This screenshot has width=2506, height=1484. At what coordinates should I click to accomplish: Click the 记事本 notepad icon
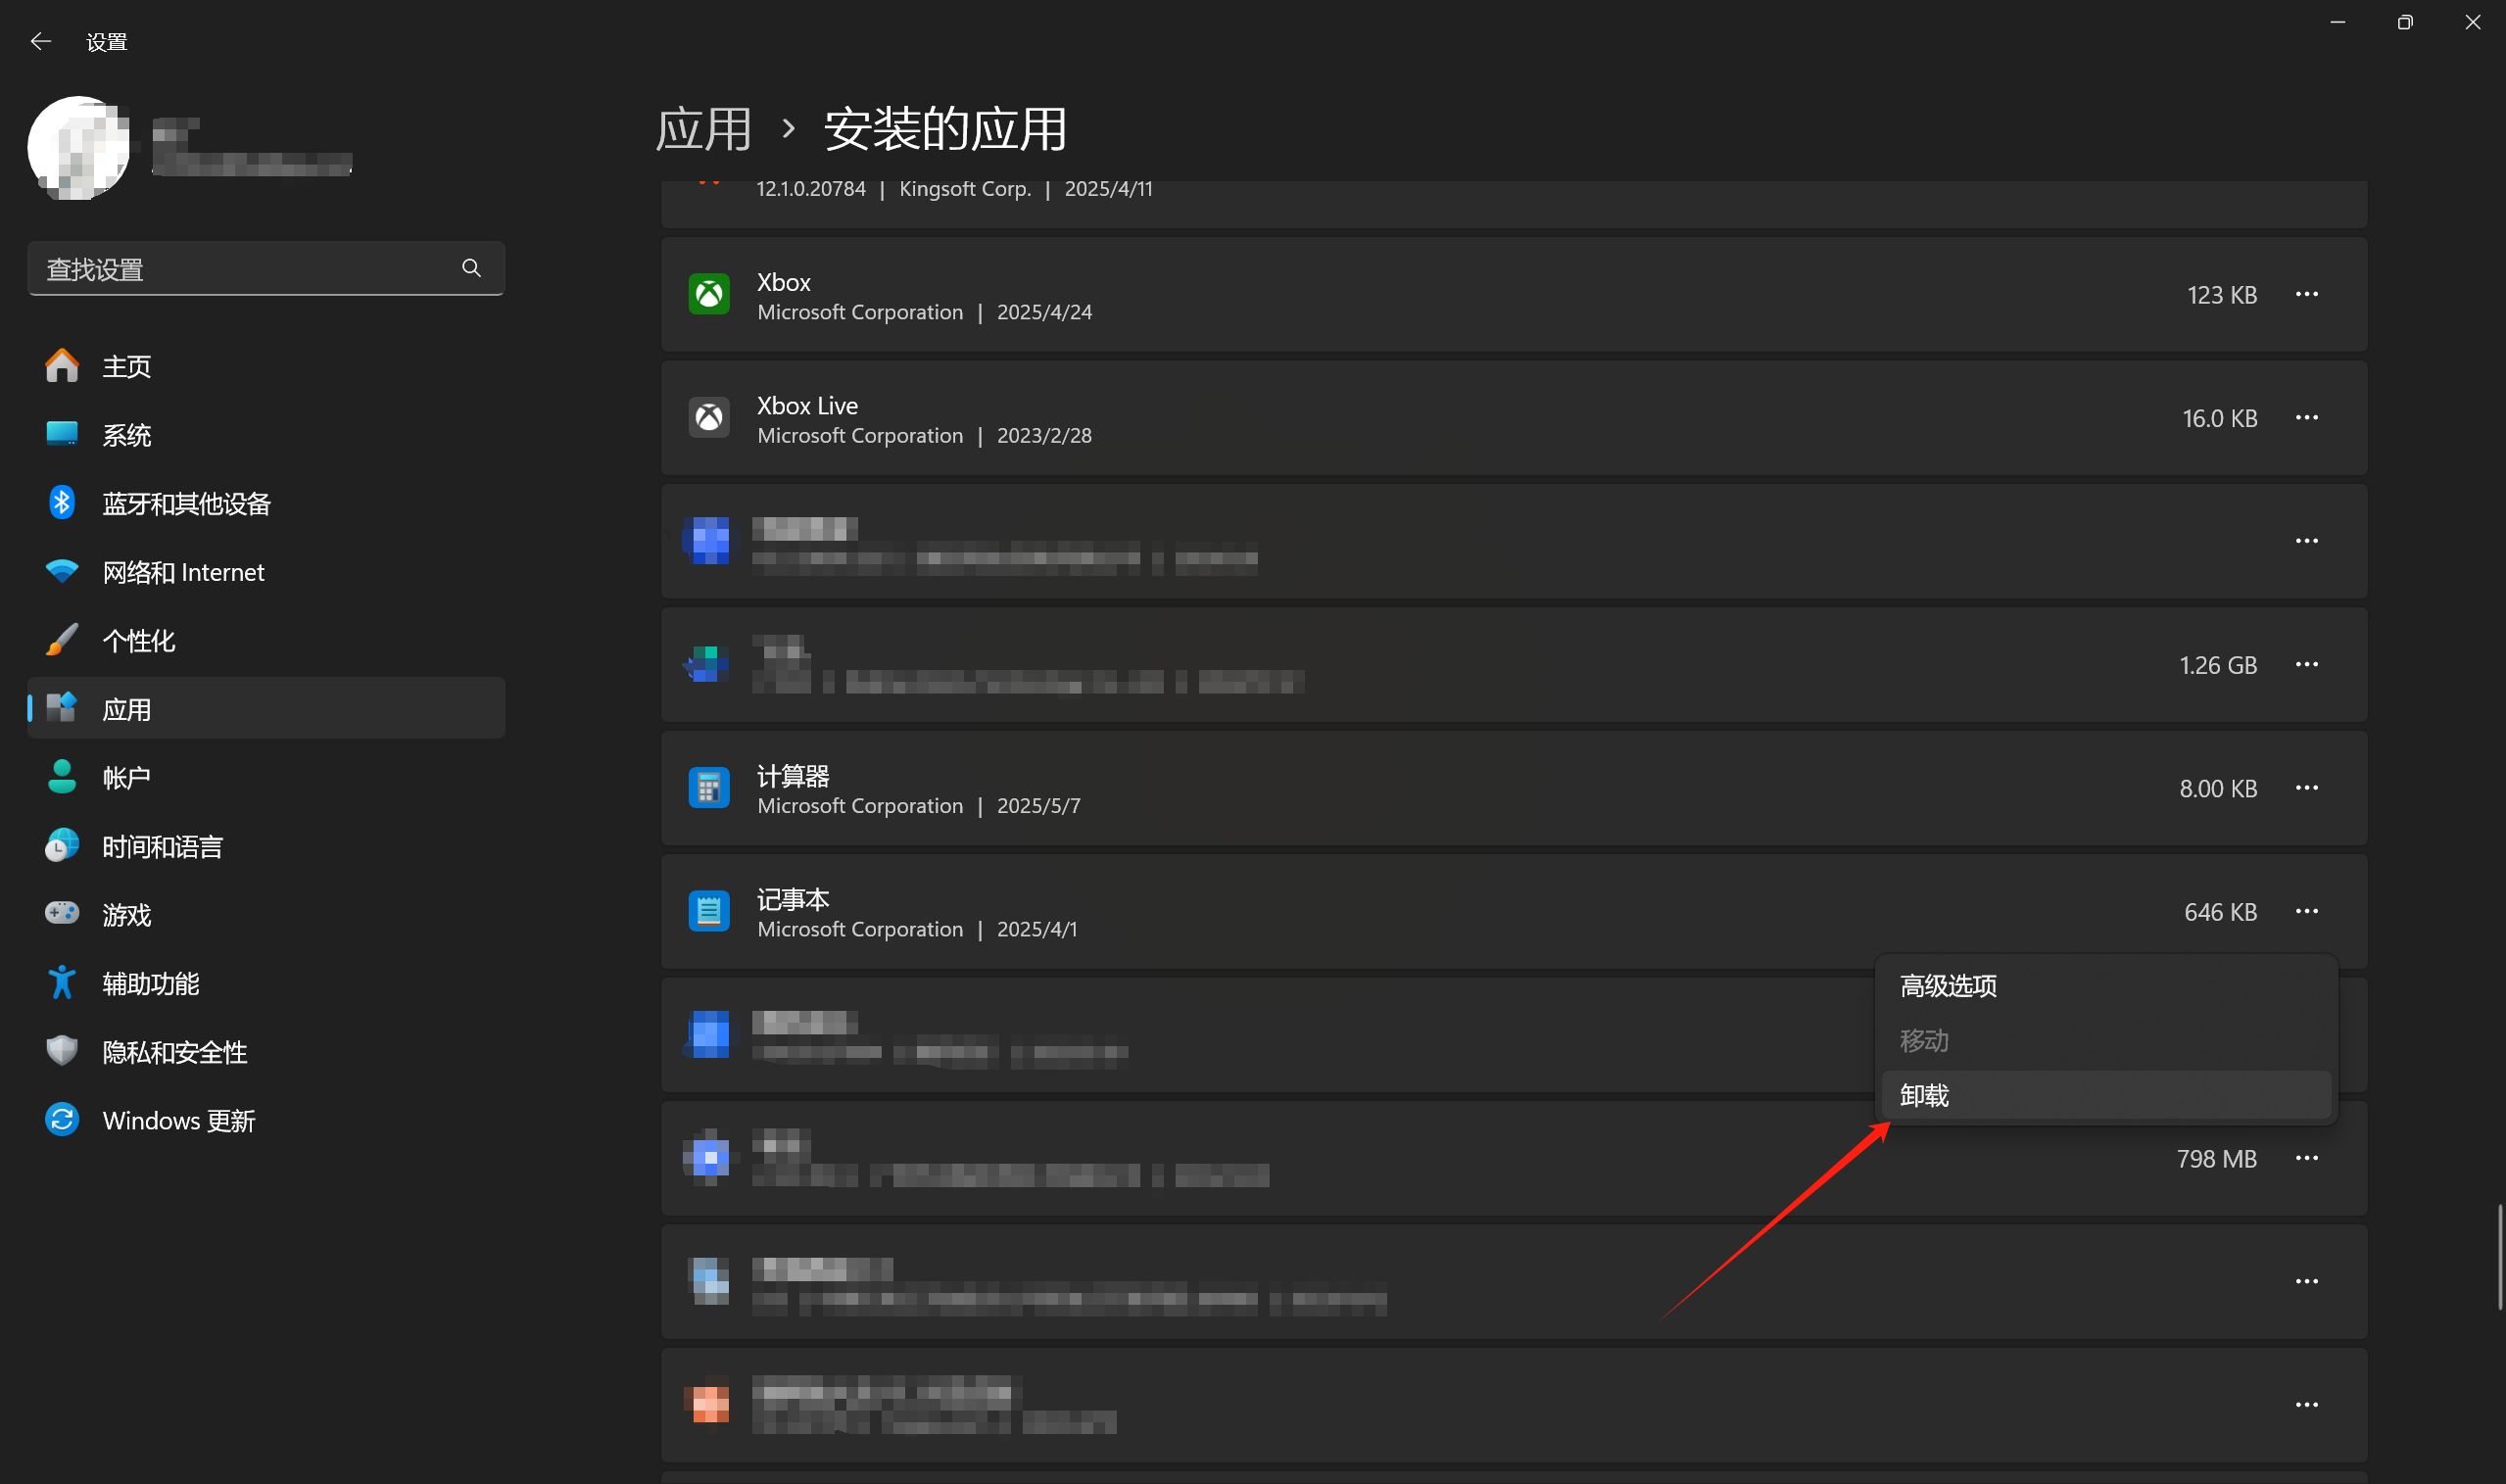709,910
